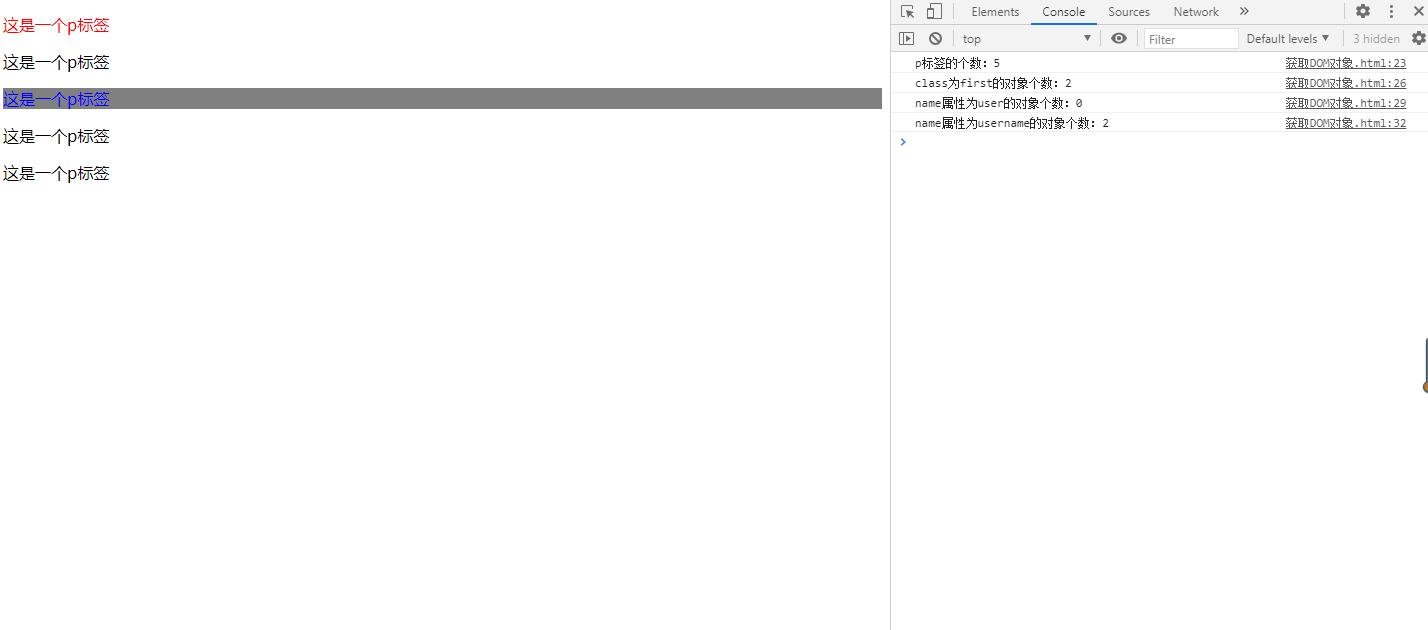The width and height of the screenshot is (1428, 630).
Task: Open DevTools settings gear in tab bar
Action: pos(1363,12)
